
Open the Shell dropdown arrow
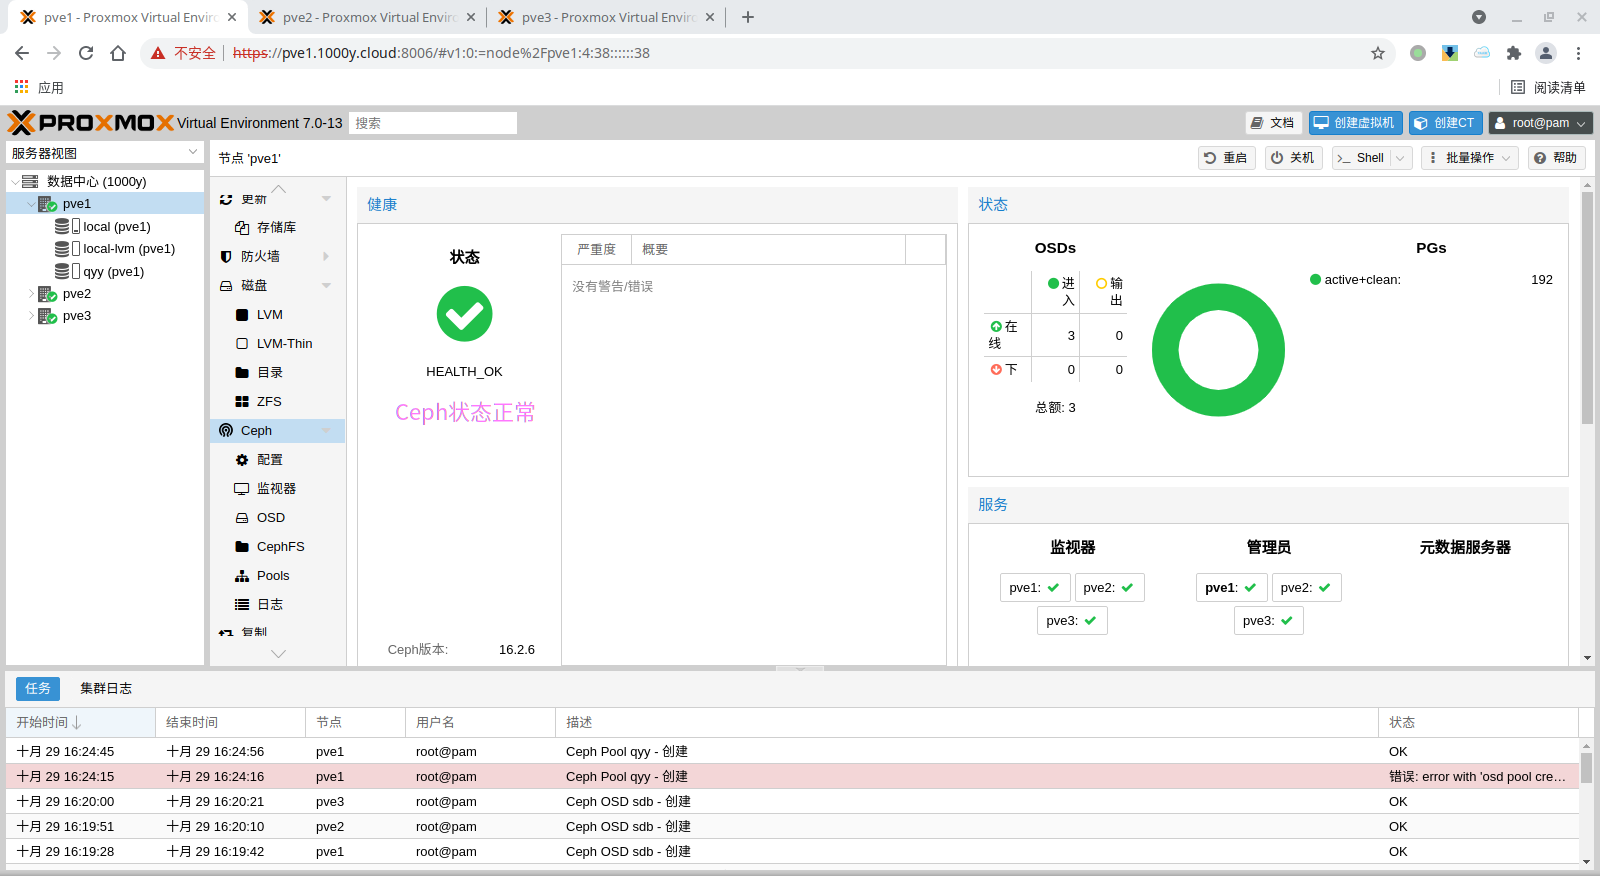pos(1400,158)
